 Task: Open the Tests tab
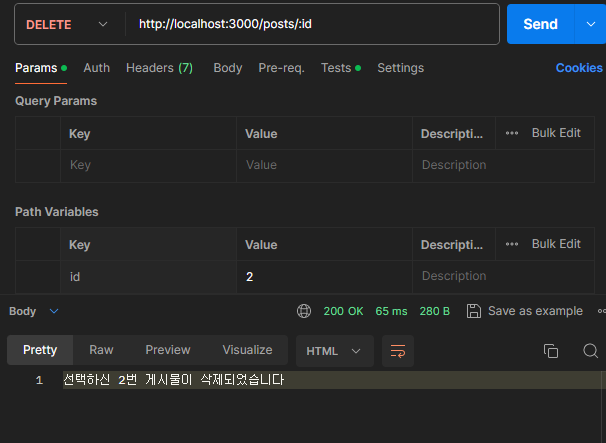(341, 68)
